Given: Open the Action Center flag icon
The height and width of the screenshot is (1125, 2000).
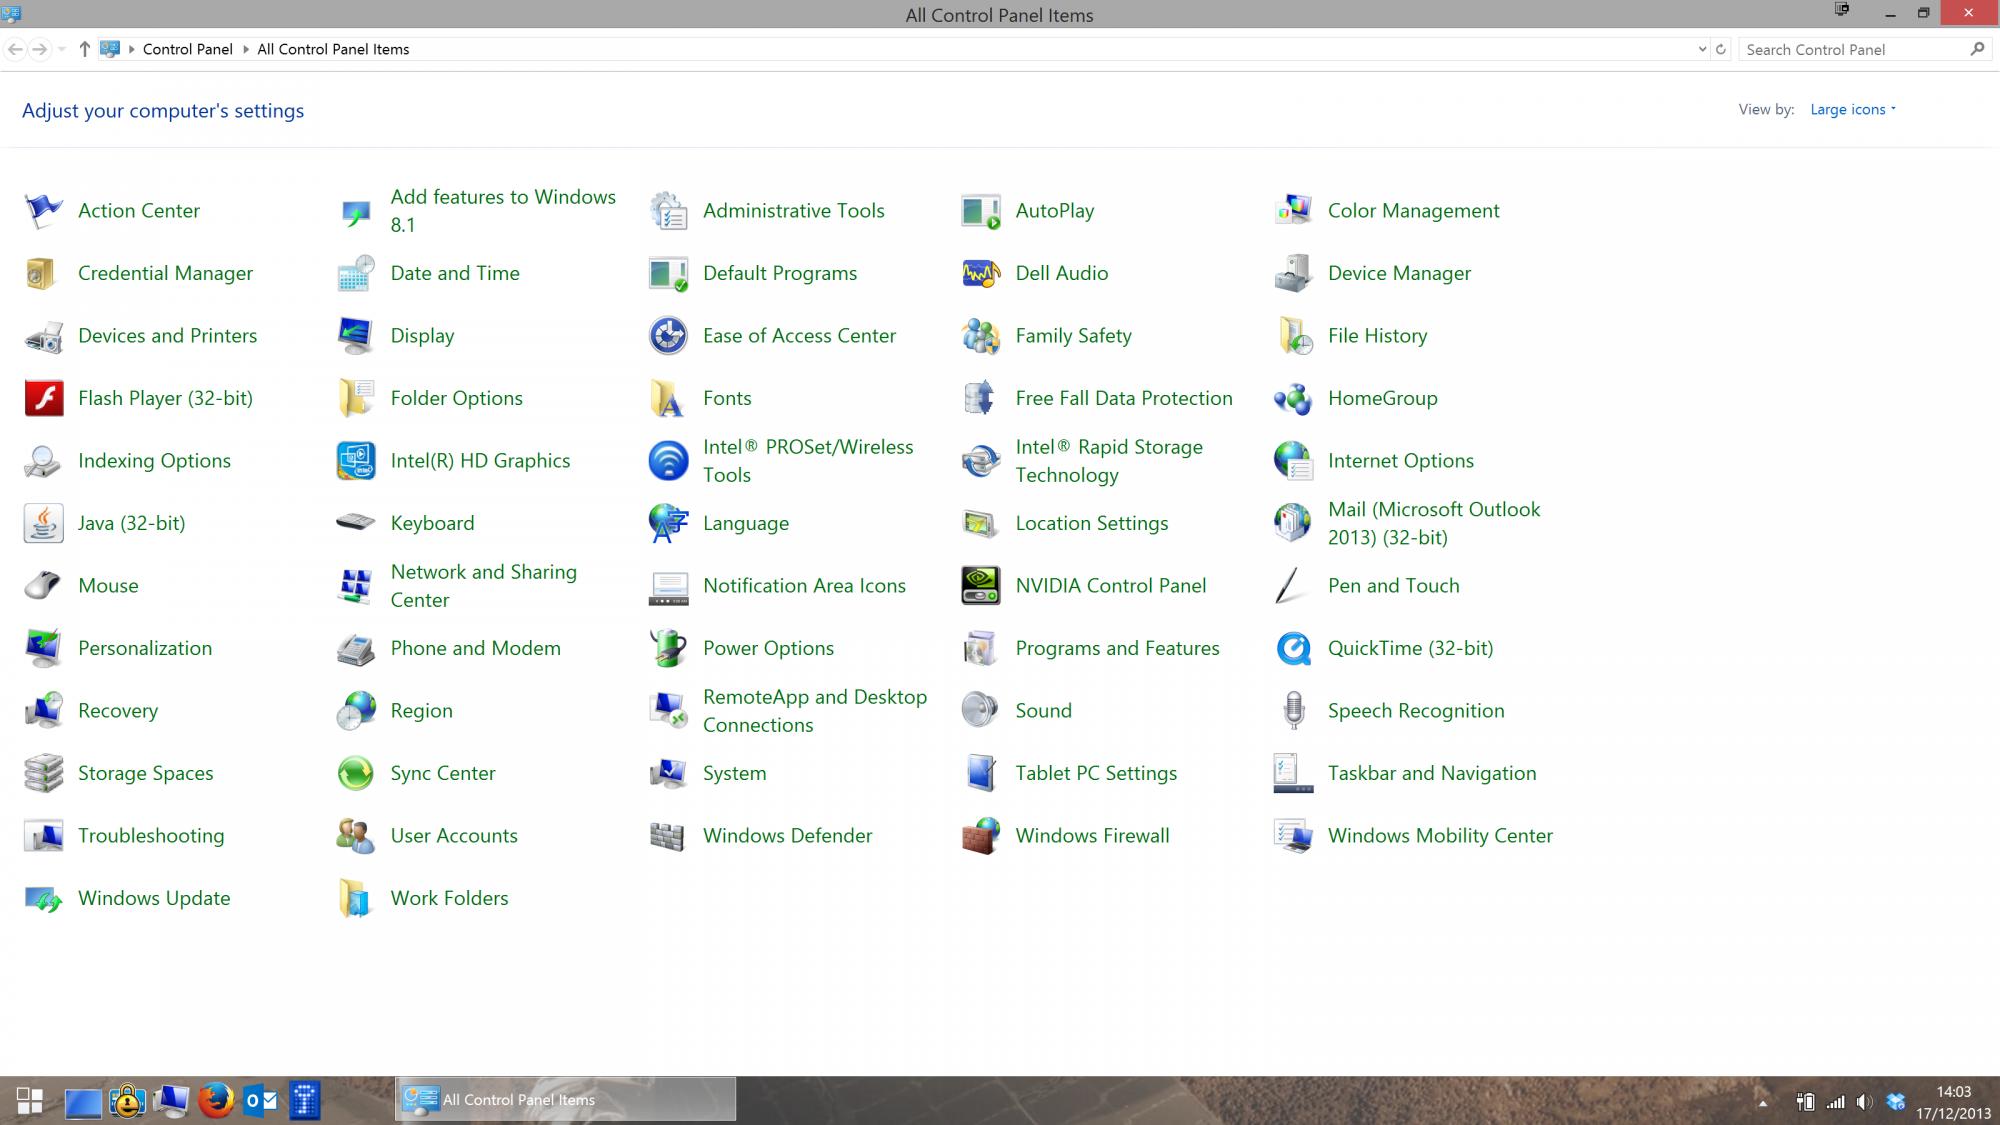Looking at the screenshot, I should [43, 211].
